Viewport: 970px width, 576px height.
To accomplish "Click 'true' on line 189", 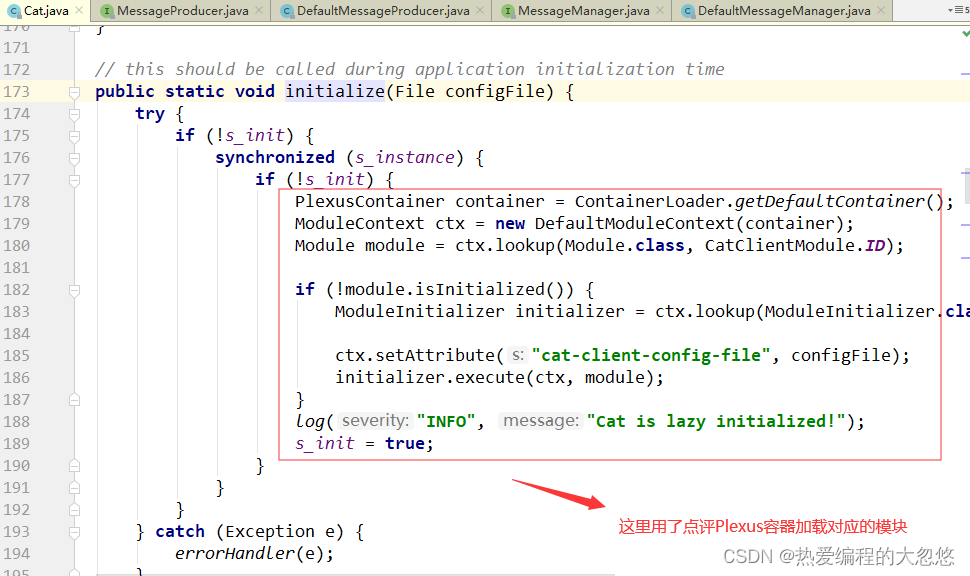I will tap(405, 444).
